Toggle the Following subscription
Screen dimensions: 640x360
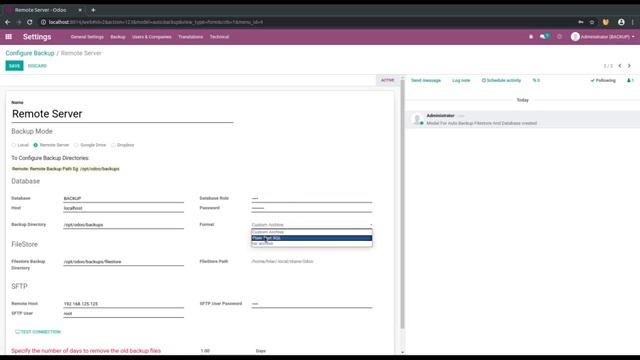pyautogui.click(x=603, y=80)
